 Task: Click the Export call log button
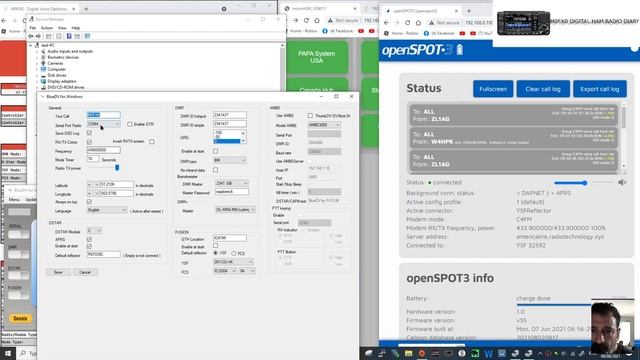[600, 89]
